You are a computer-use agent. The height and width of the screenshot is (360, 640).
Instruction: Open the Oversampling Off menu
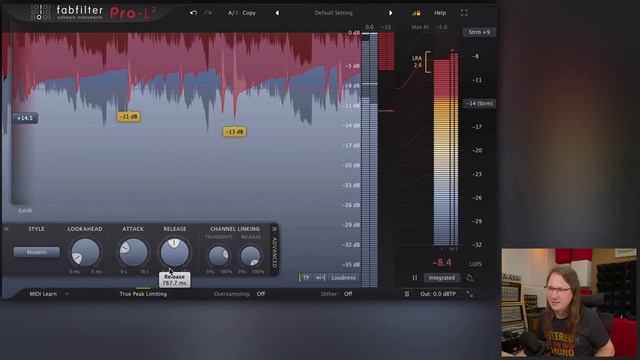pos(261,294)
